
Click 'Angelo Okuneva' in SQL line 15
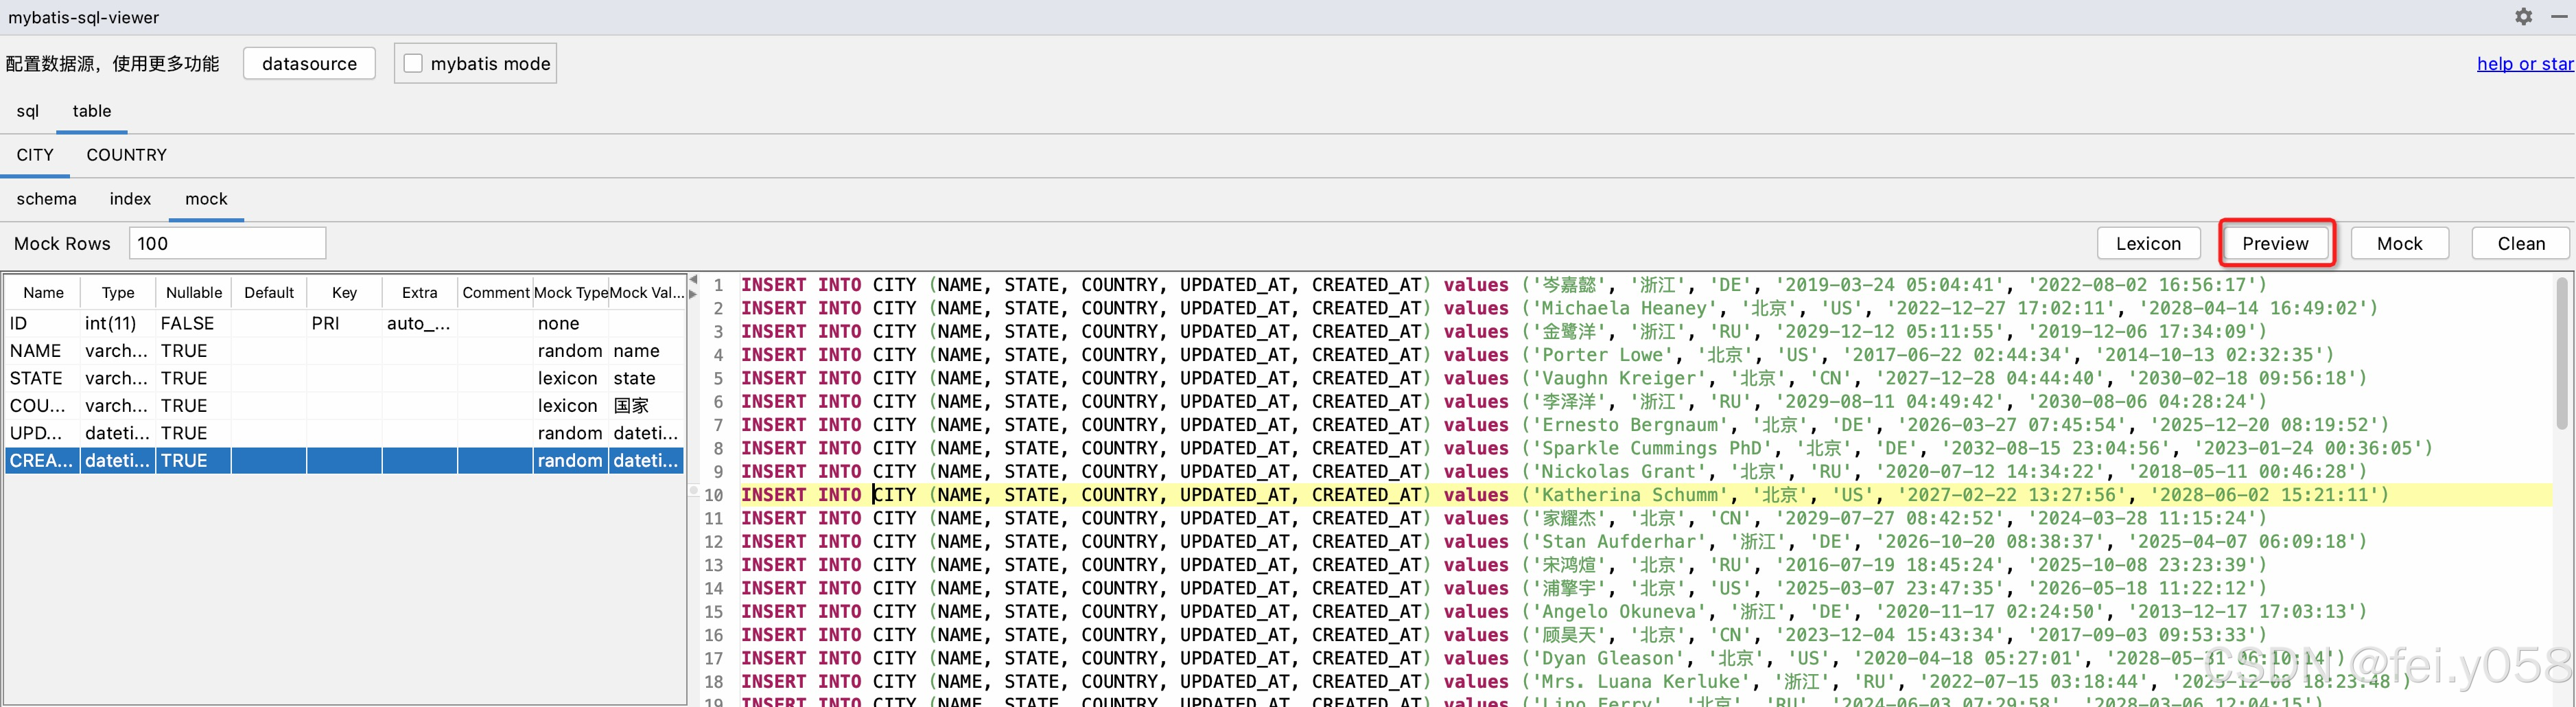pos(1618,612)
